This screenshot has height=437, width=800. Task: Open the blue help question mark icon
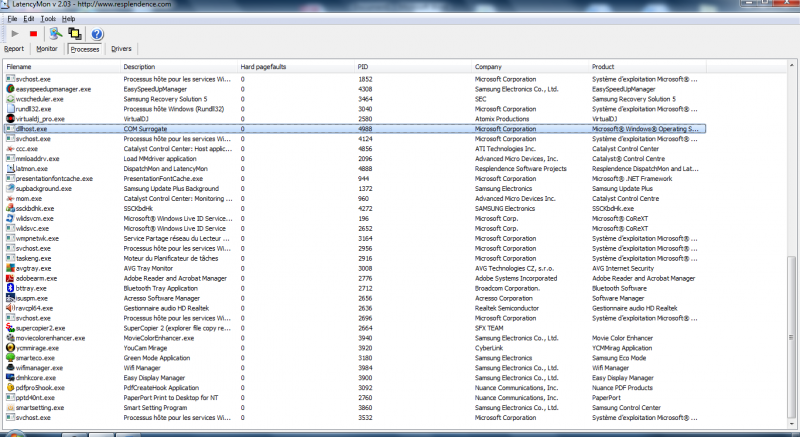click(x=97, y=34)
